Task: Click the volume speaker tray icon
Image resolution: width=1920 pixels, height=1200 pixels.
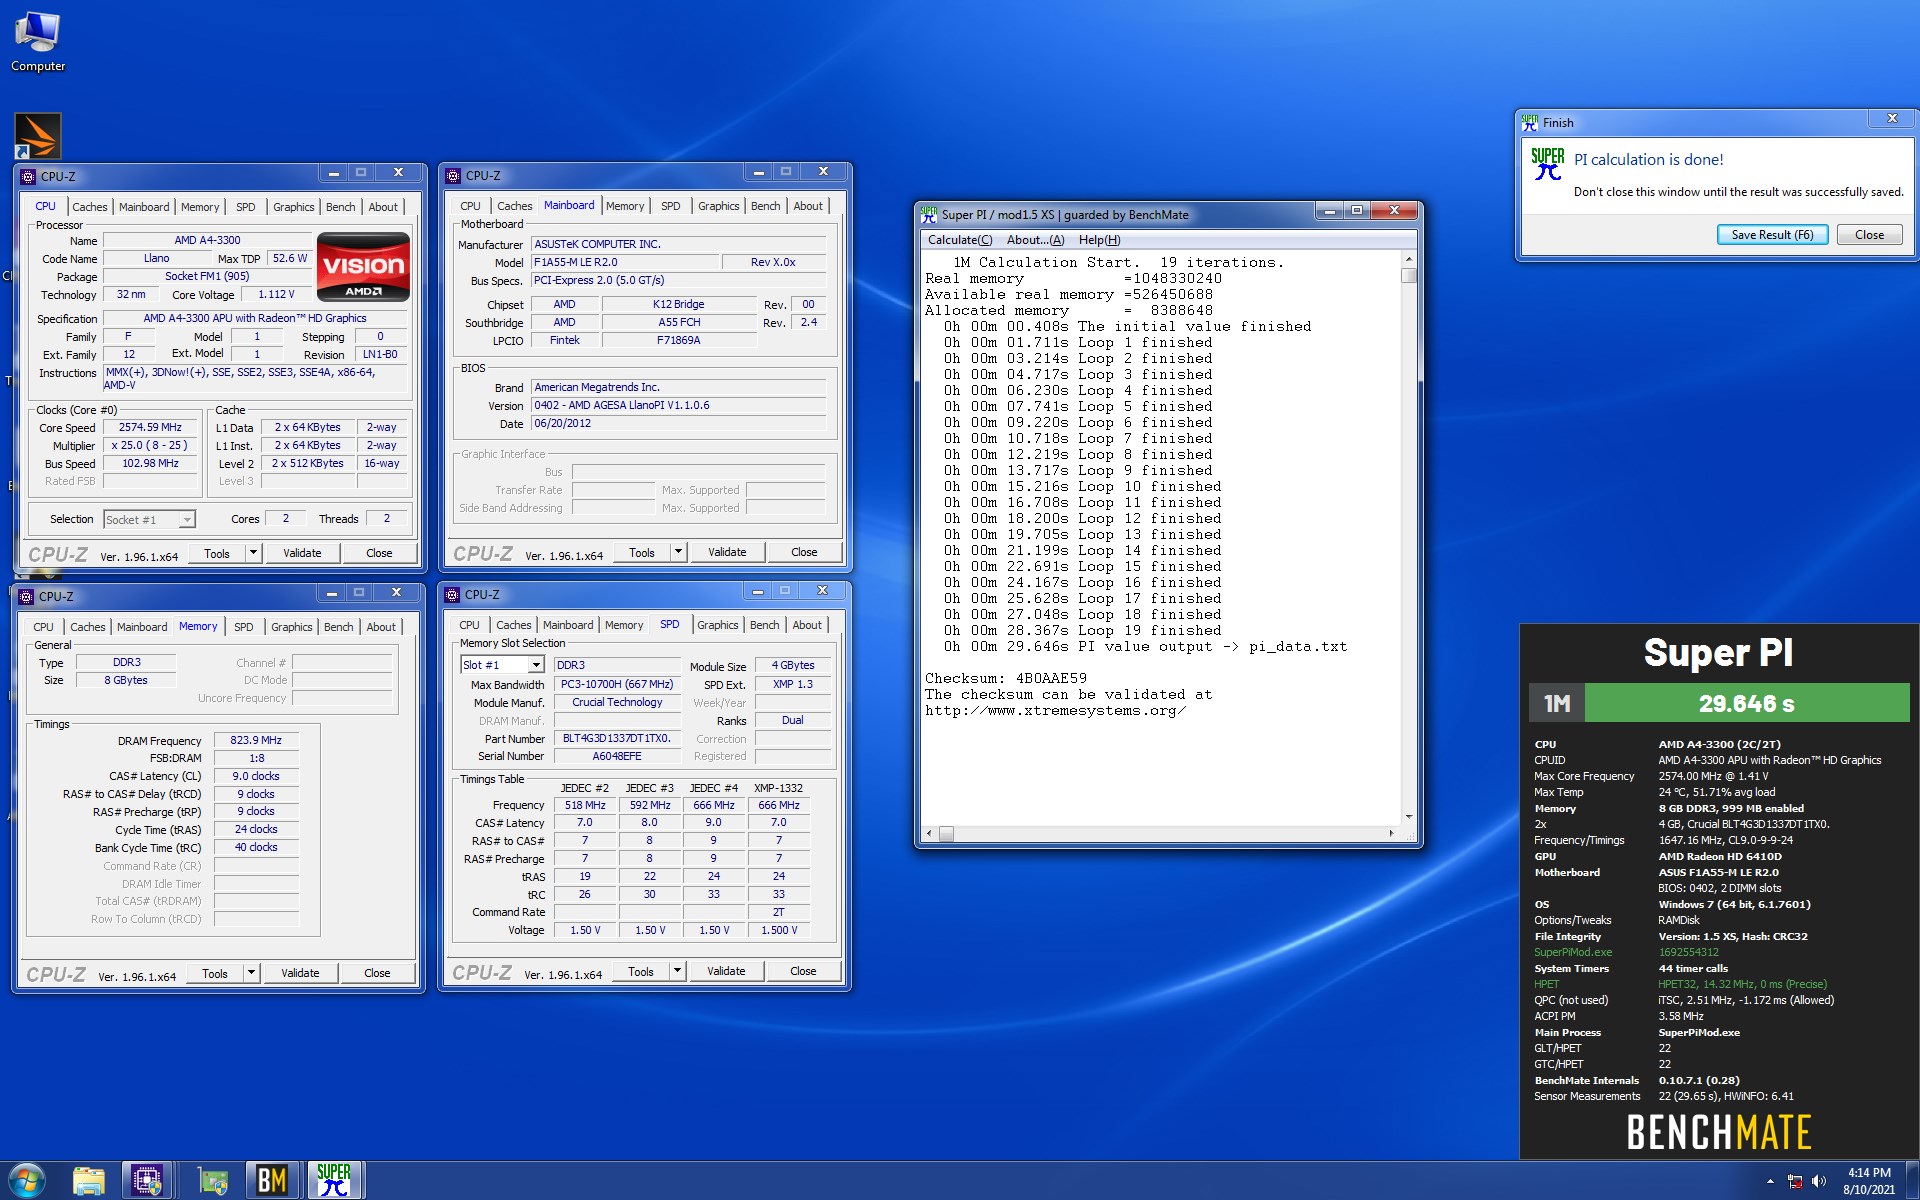Action: (1818, 1181)
